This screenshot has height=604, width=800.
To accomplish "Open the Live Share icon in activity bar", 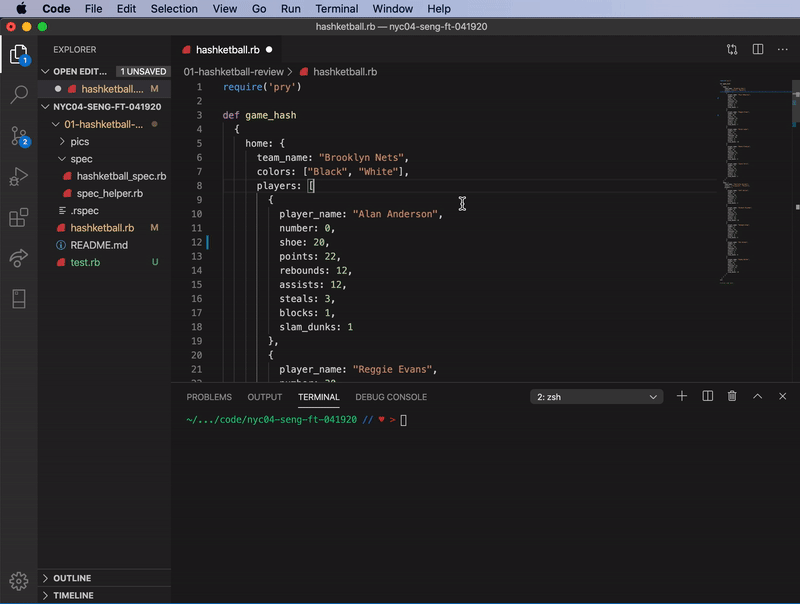I will [x=19, y=258].
